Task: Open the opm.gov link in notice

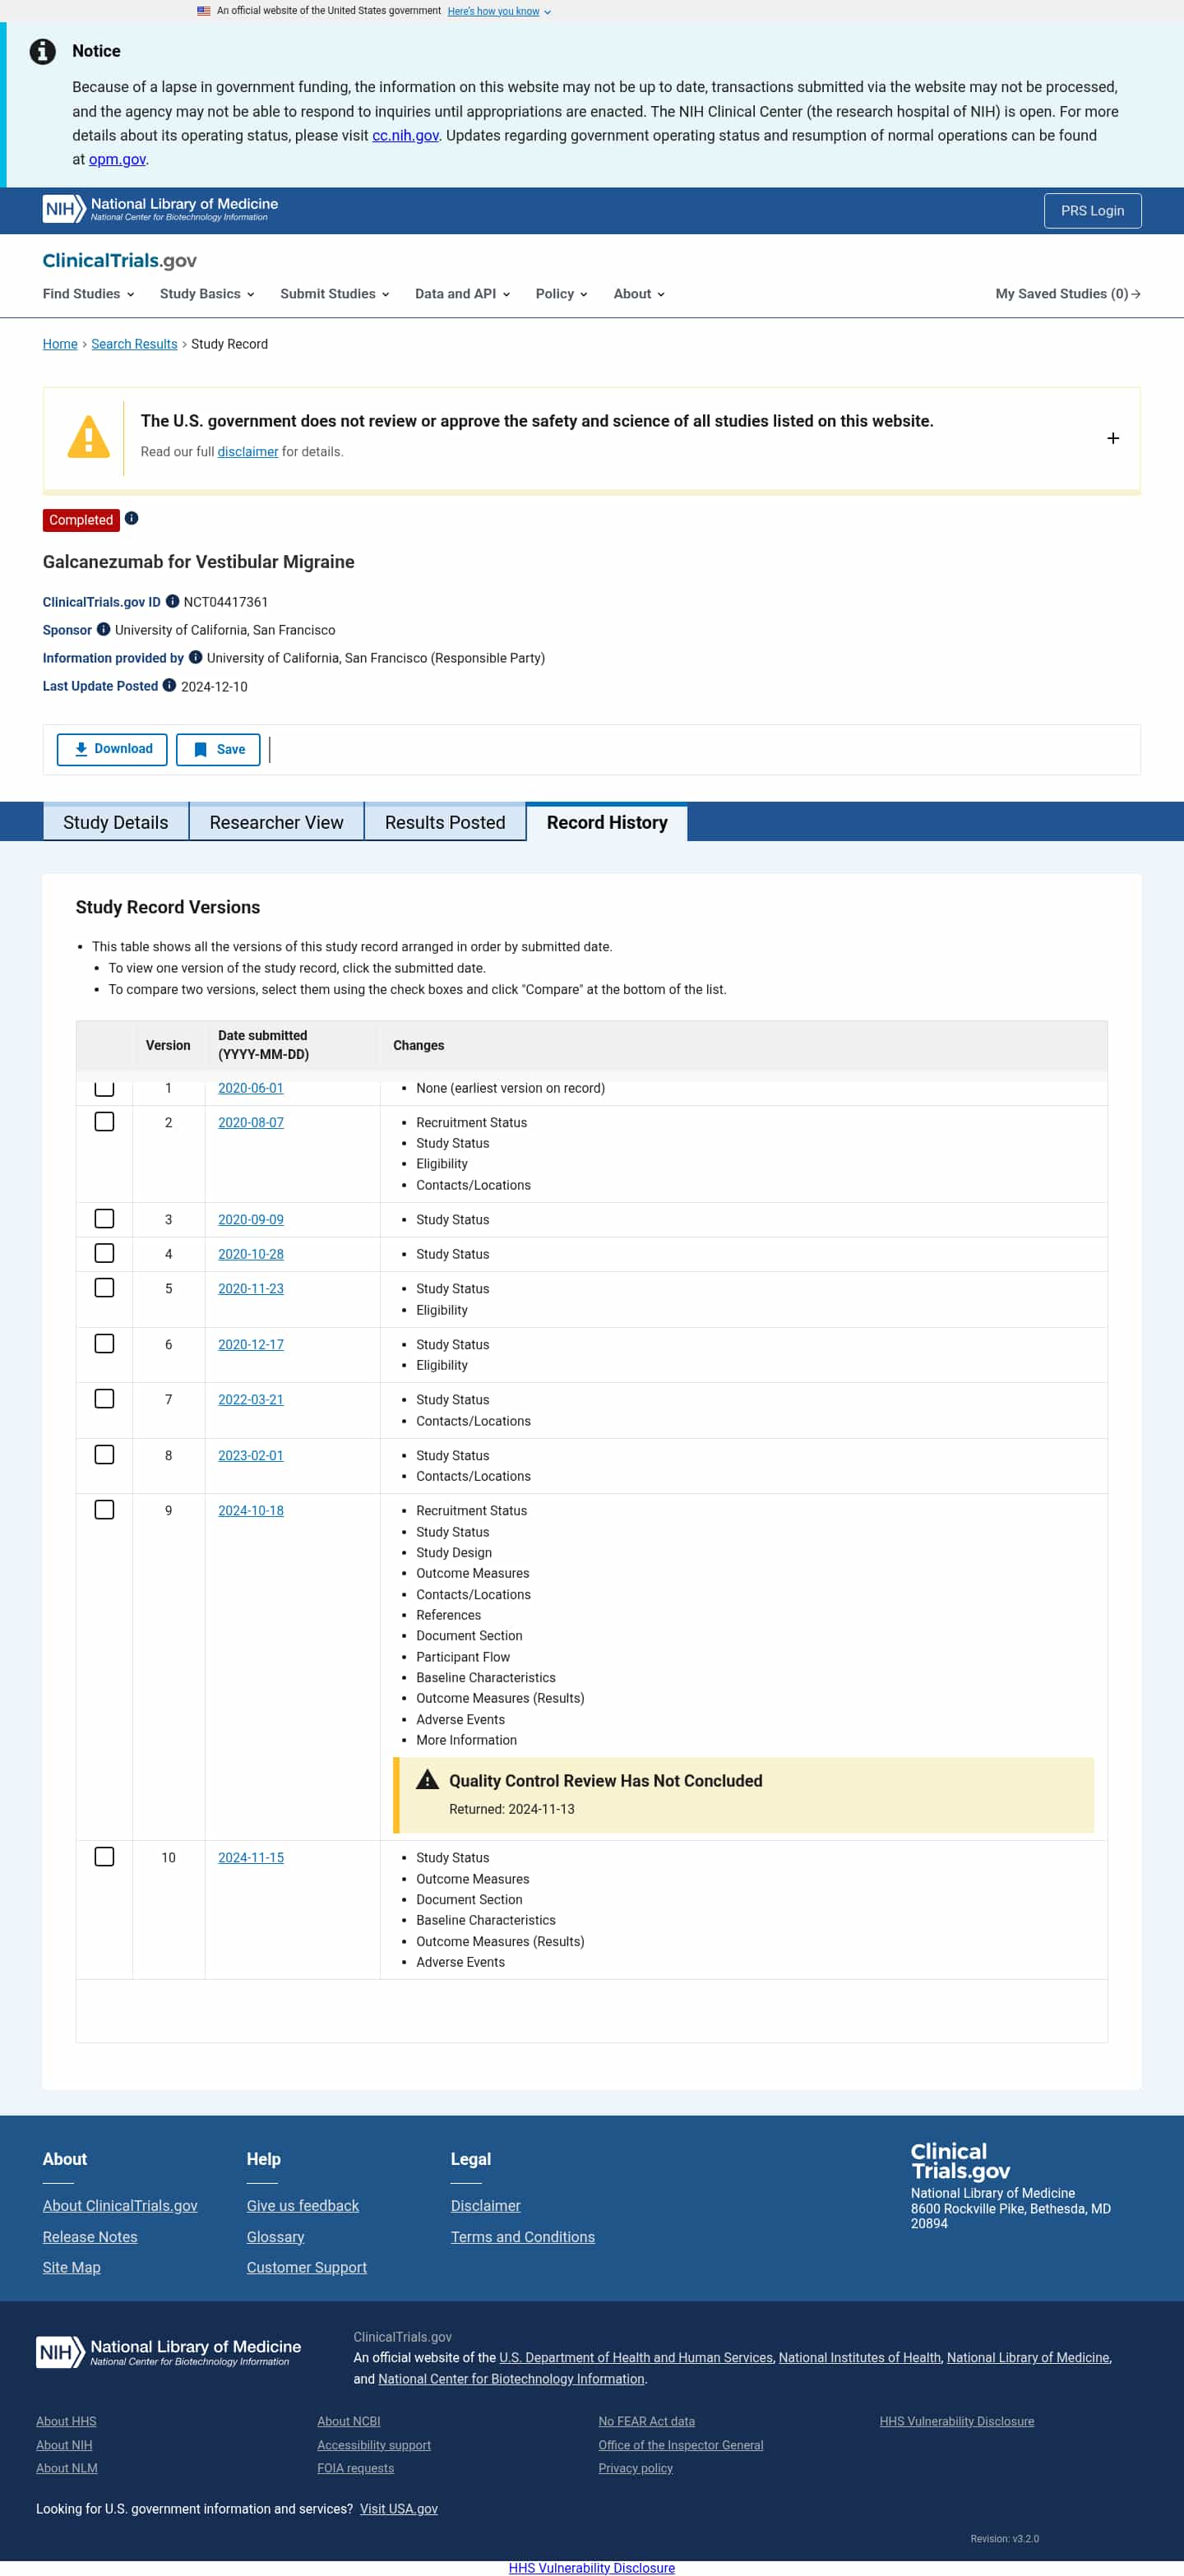Action: tap(117, 159)
